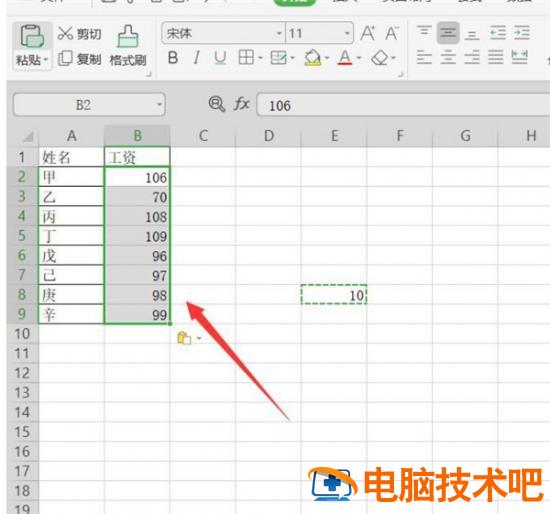Select column E header
The width and height of the screenshot is (550, 514).
(334, 135)
